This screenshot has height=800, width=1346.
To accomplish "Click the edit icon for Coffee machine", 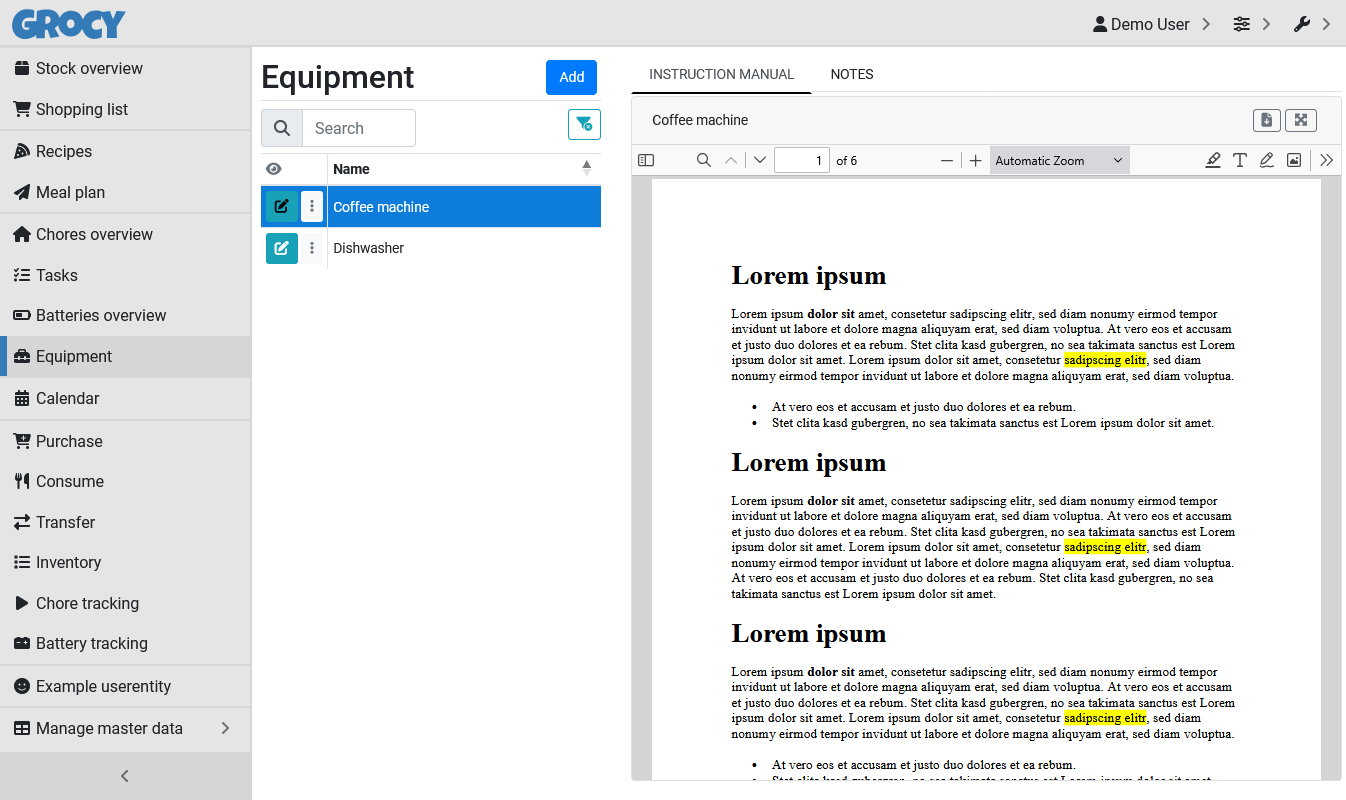I will [281, 207].
